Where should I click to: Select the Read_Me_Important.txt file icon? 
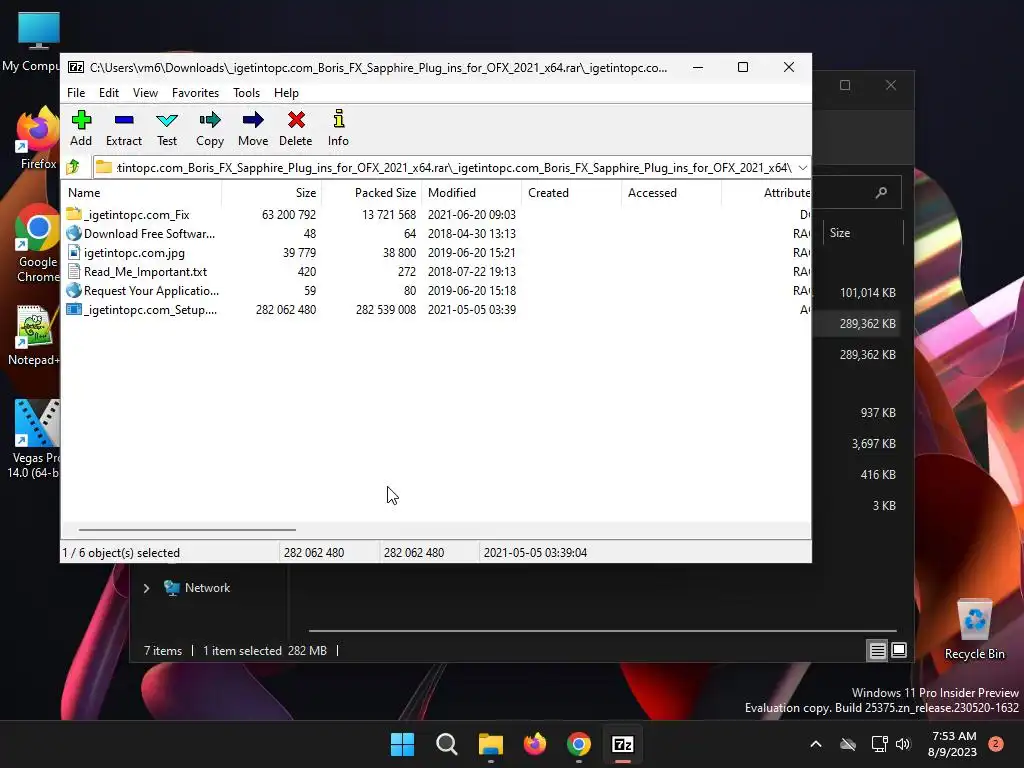click(74, 271)
